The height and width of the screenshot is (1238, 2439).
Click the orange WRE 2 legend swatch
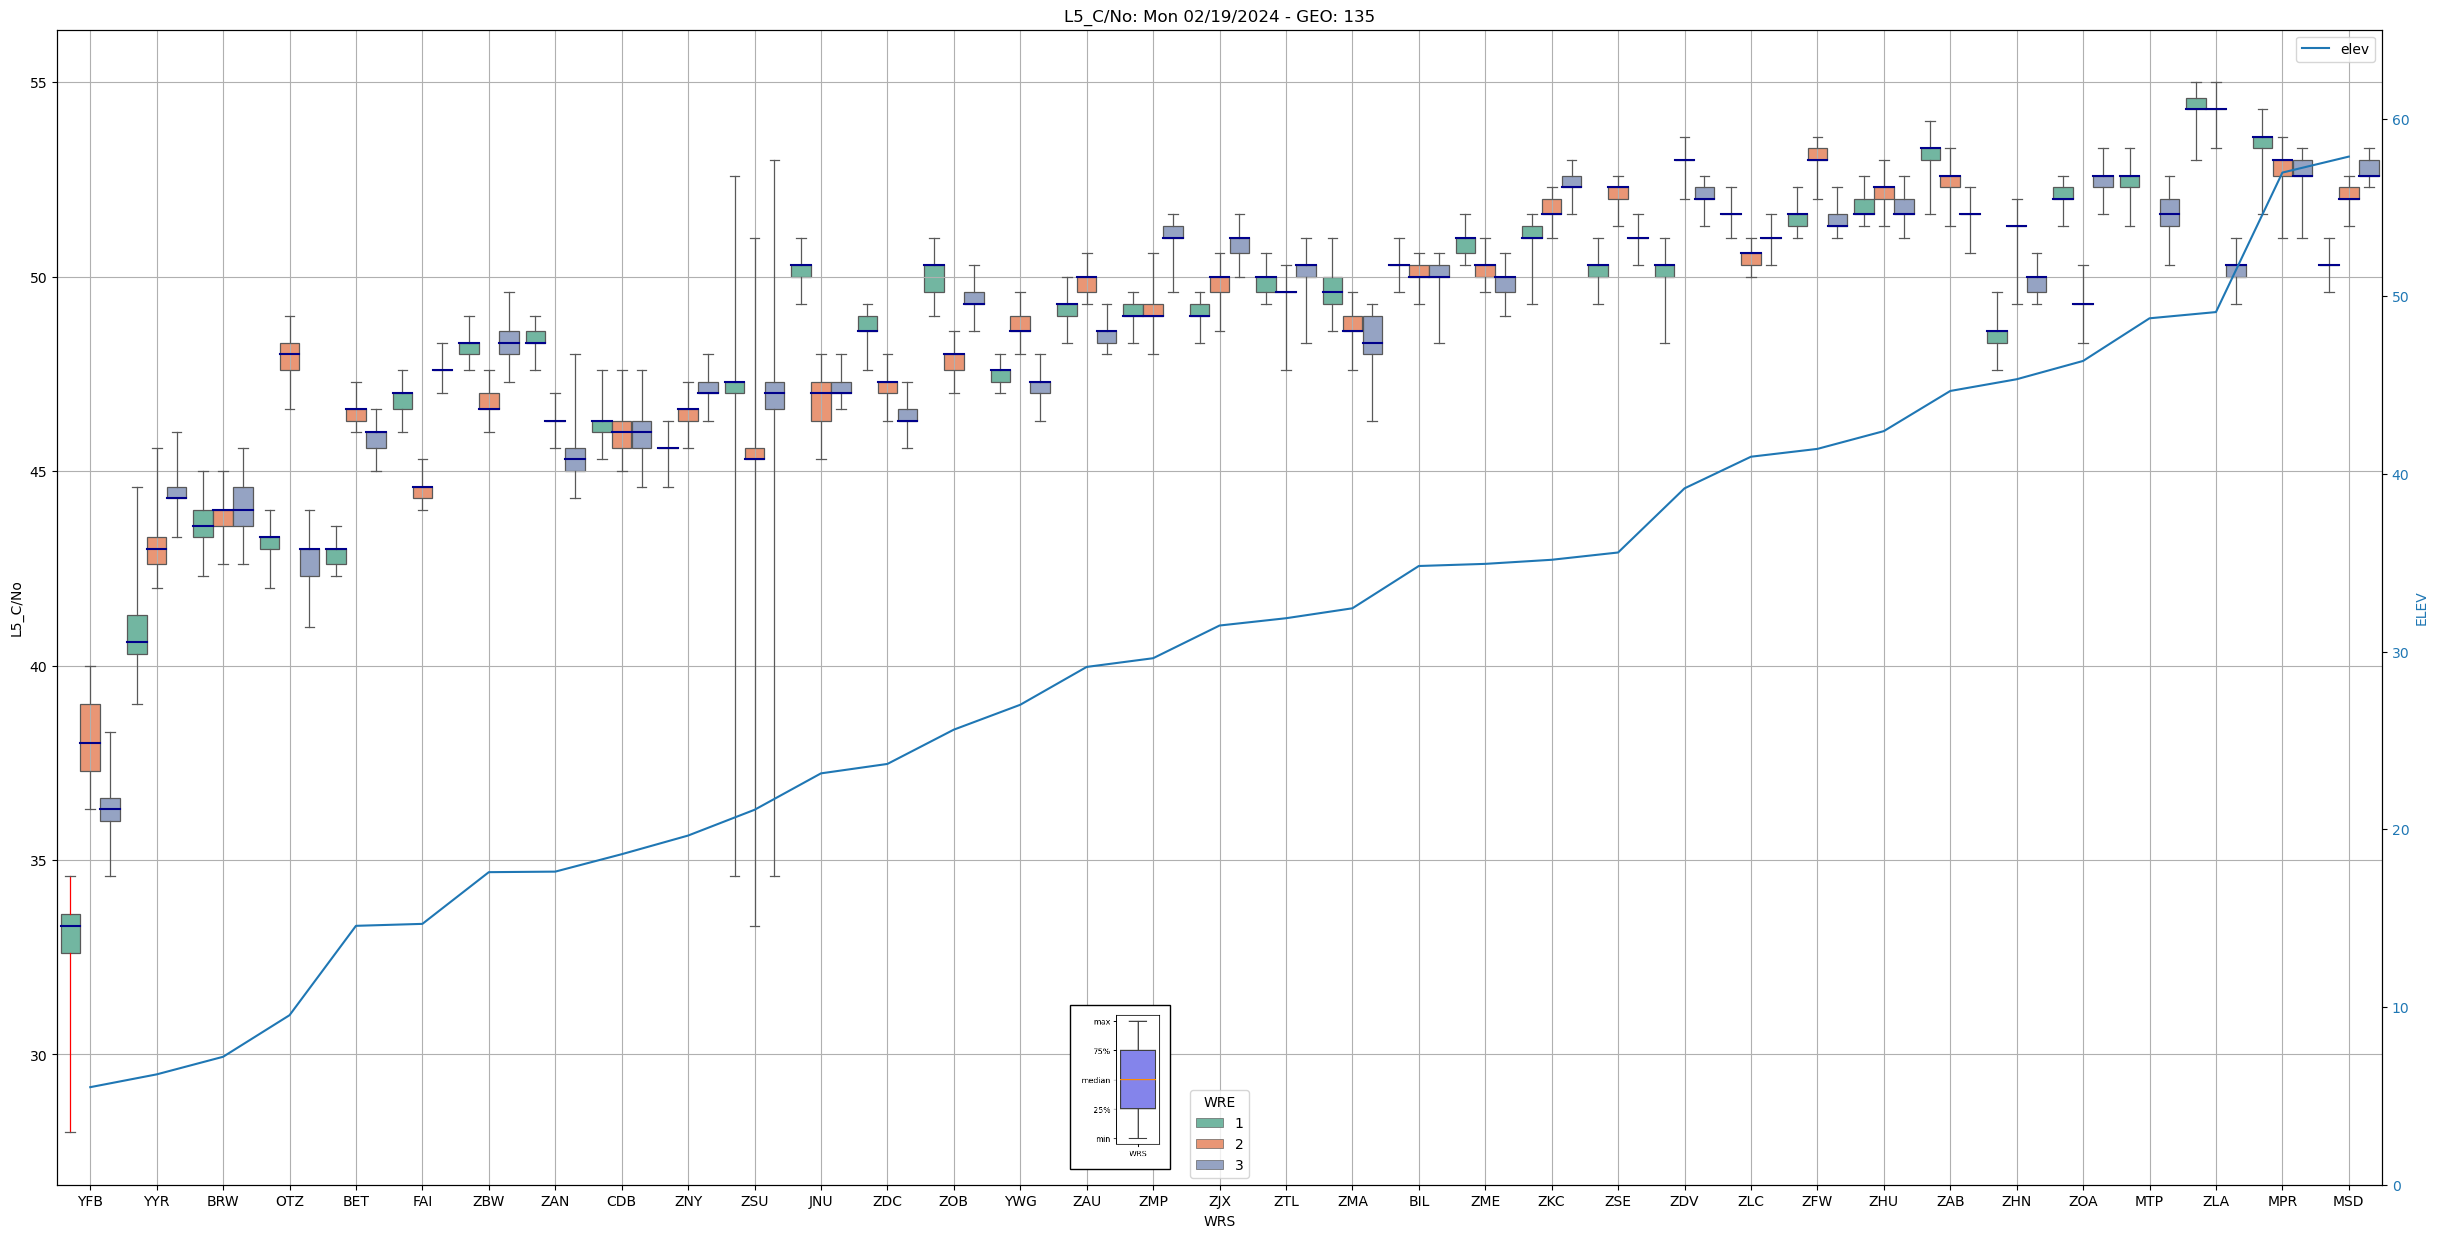point(1209,1144)
